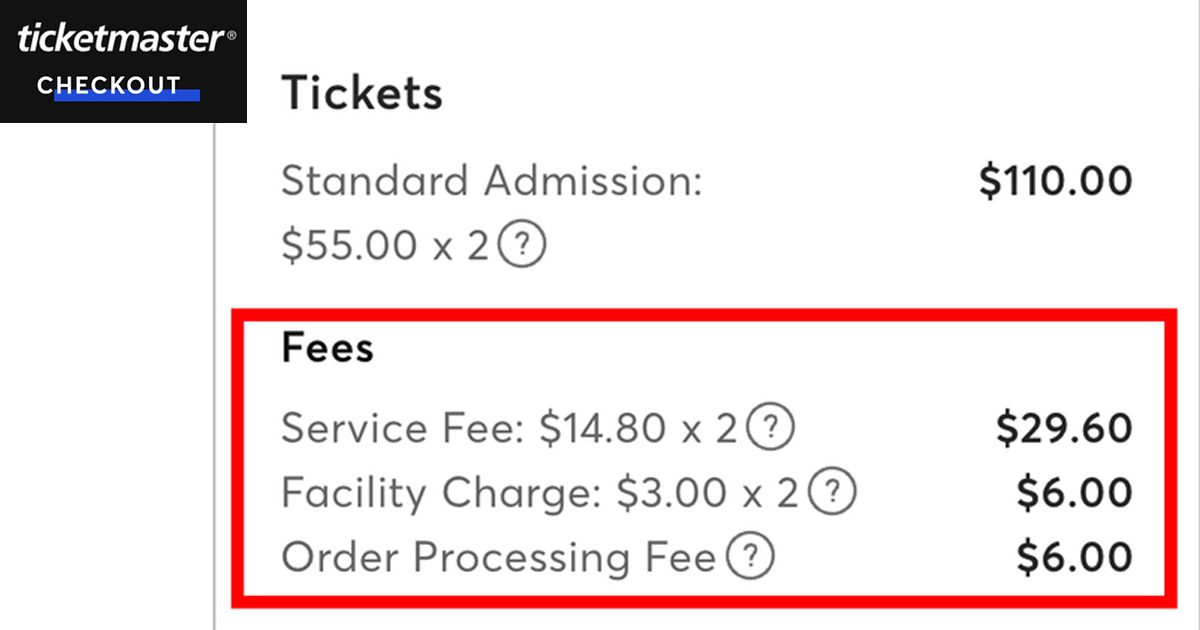Viewport: 1200px width, 630px height.
Task: Click the registered trademark symbol by ticketmaster
Action: pos(232,35)
